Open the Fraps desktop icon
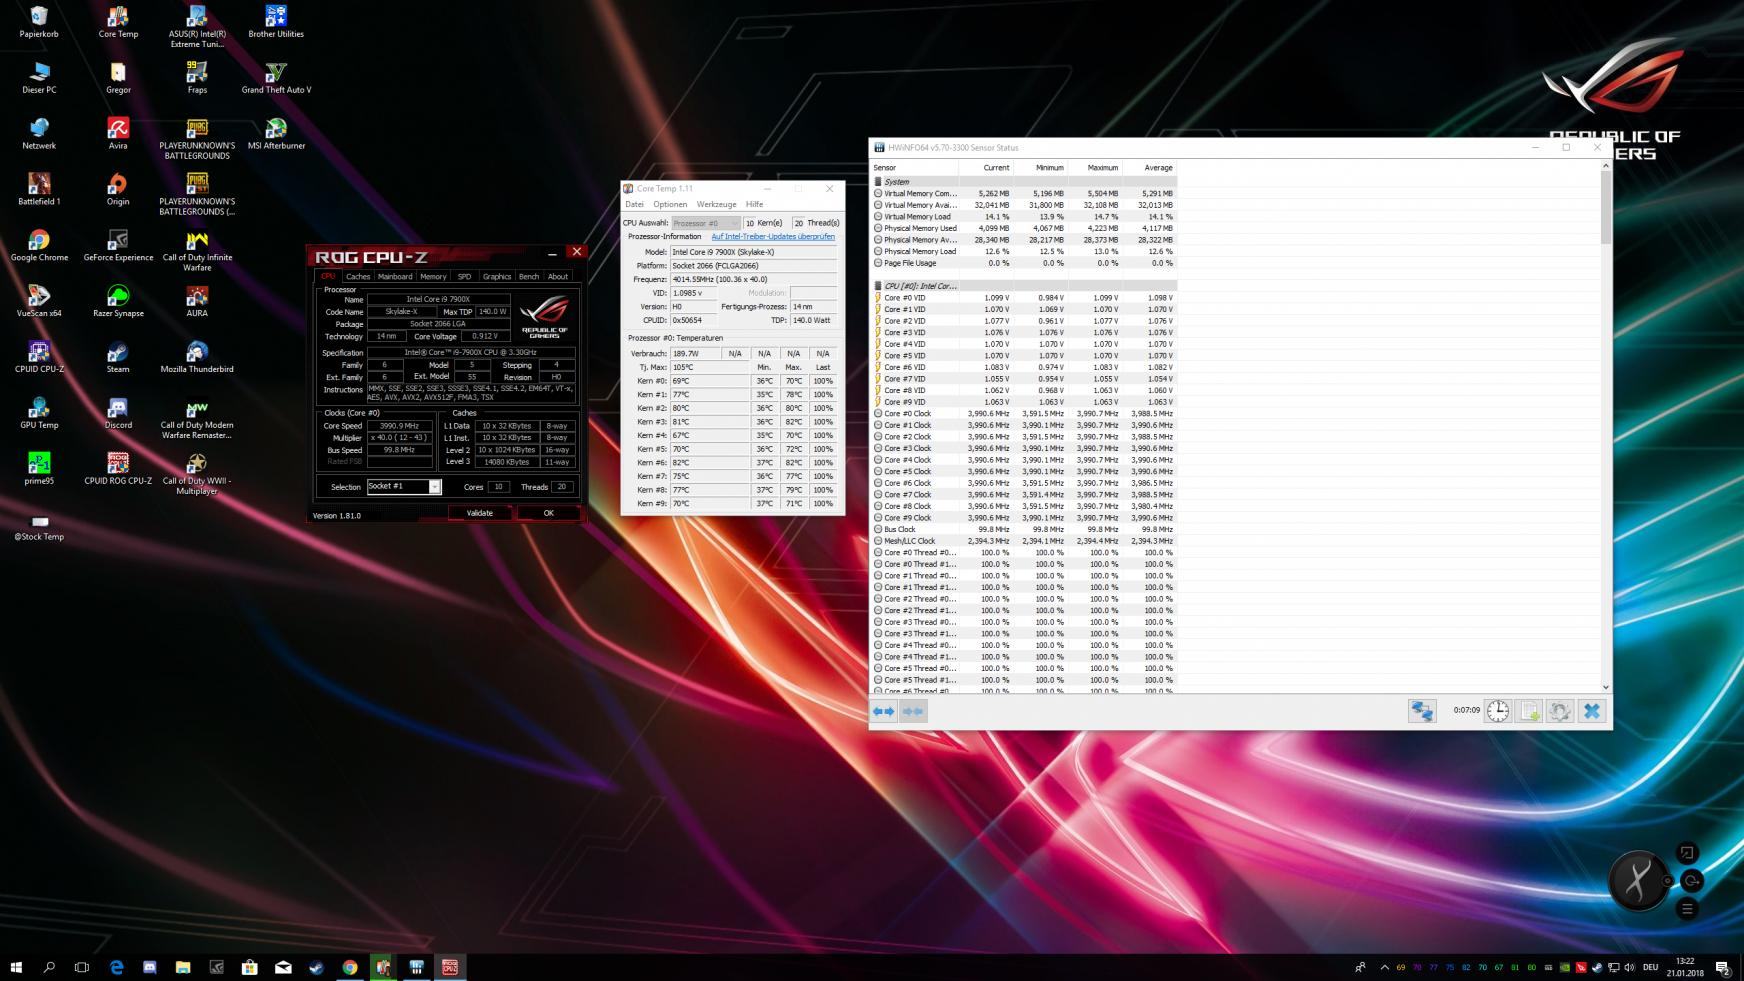Viewport: 1744px width, 981px height. [x=197, y=77]
